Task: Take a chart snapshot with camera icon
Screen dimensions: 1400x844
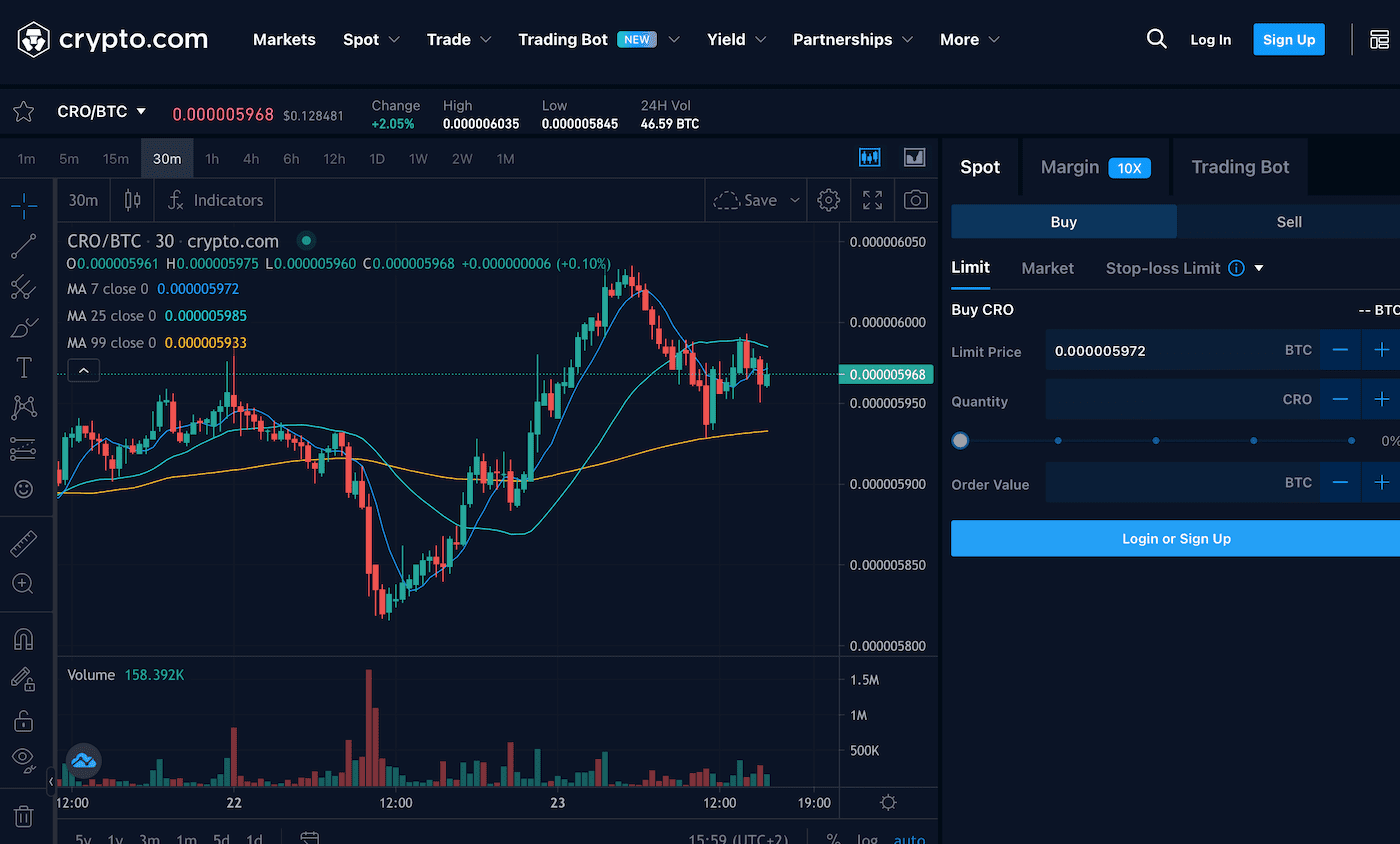Action: (915, 200)
